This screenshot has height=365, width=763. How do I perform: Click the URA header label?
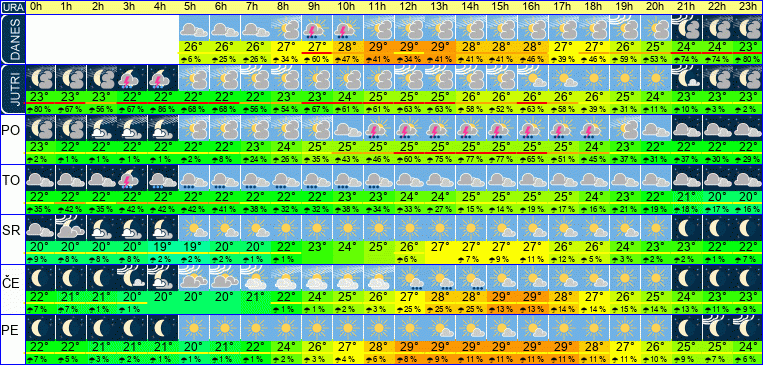coord(12,7)
